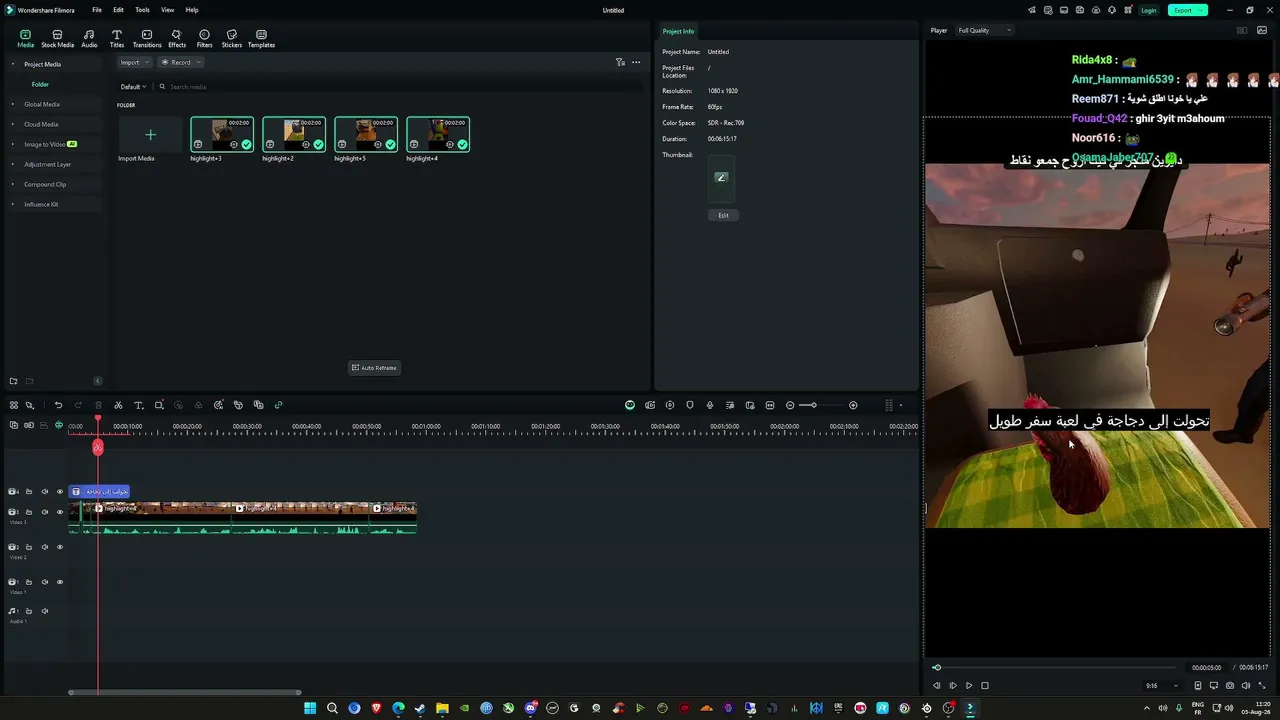Viewport: 1280px width, 720px height.
Task: Undo the last timeline action
Action: (x=58, y=405)
